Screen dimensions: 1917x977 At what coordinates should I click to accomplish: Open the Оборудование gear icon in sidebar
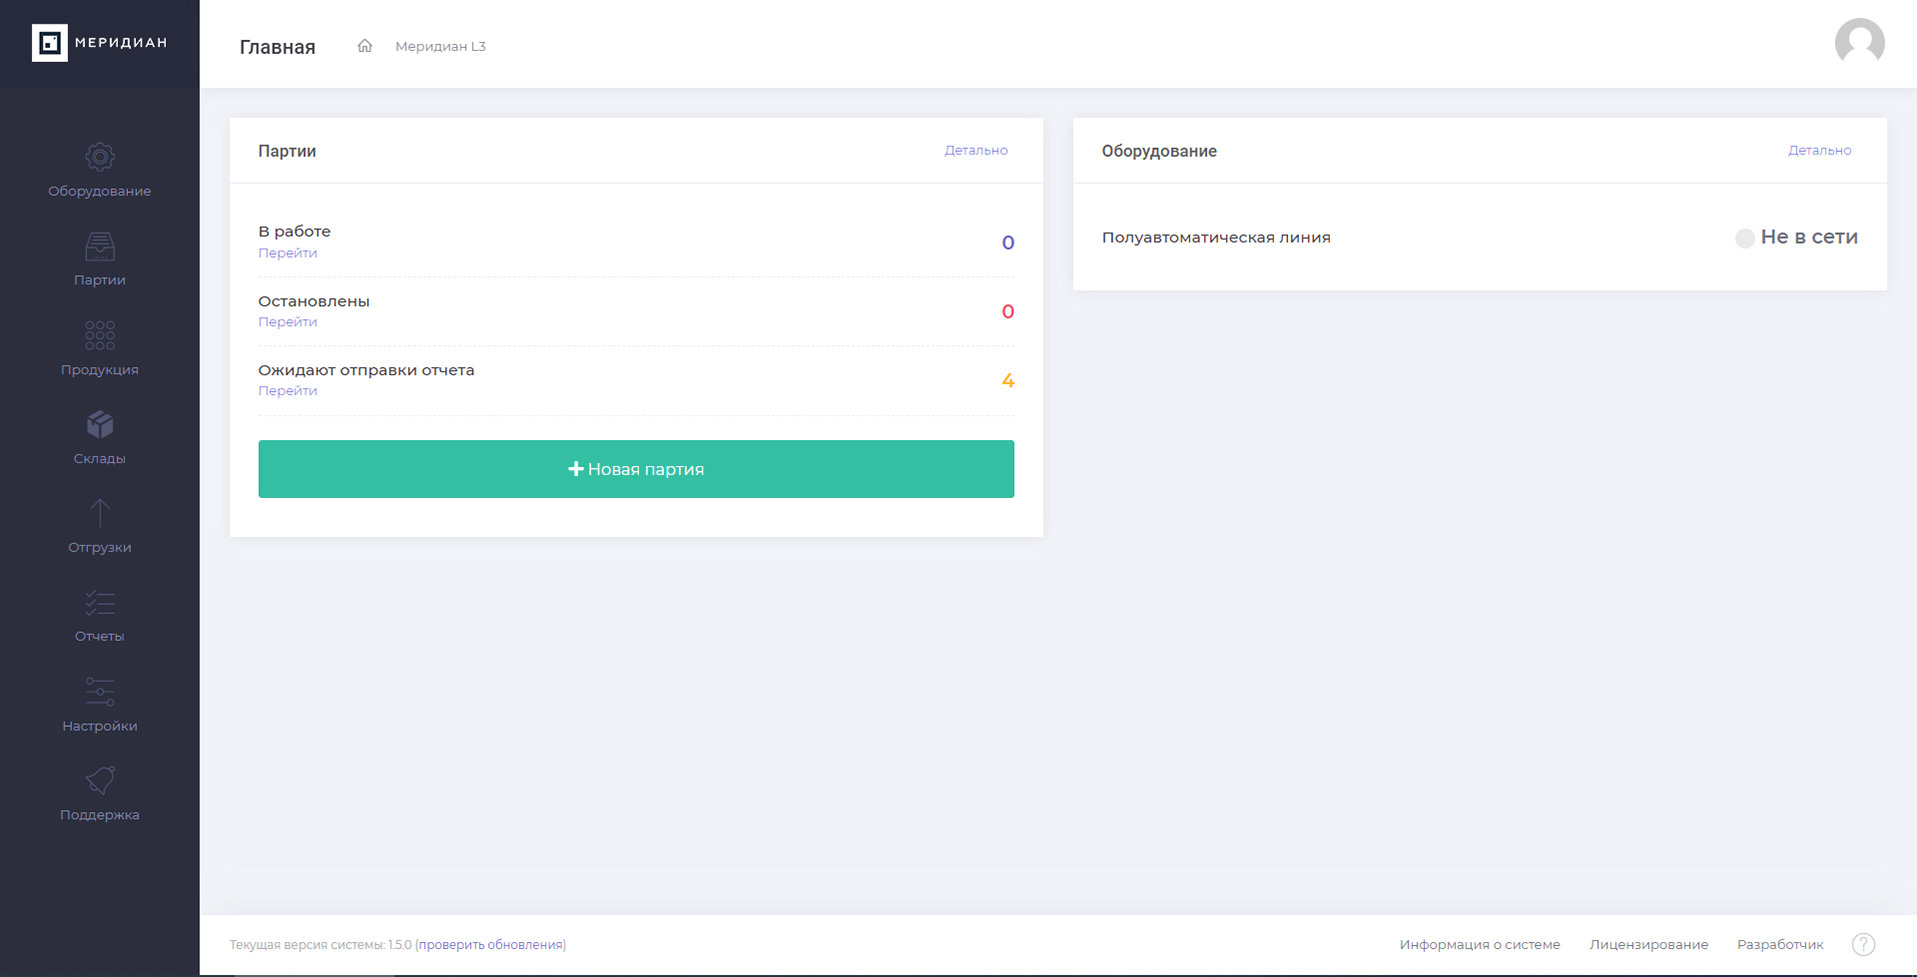coord(100,157)
